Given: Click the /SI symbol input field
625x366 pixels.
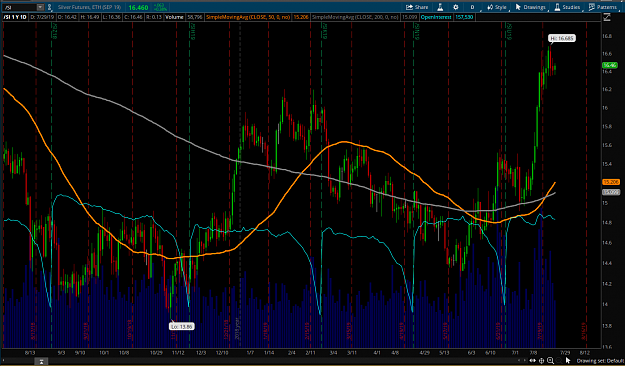Looking at the screenshot, I should tap(20, 7).
